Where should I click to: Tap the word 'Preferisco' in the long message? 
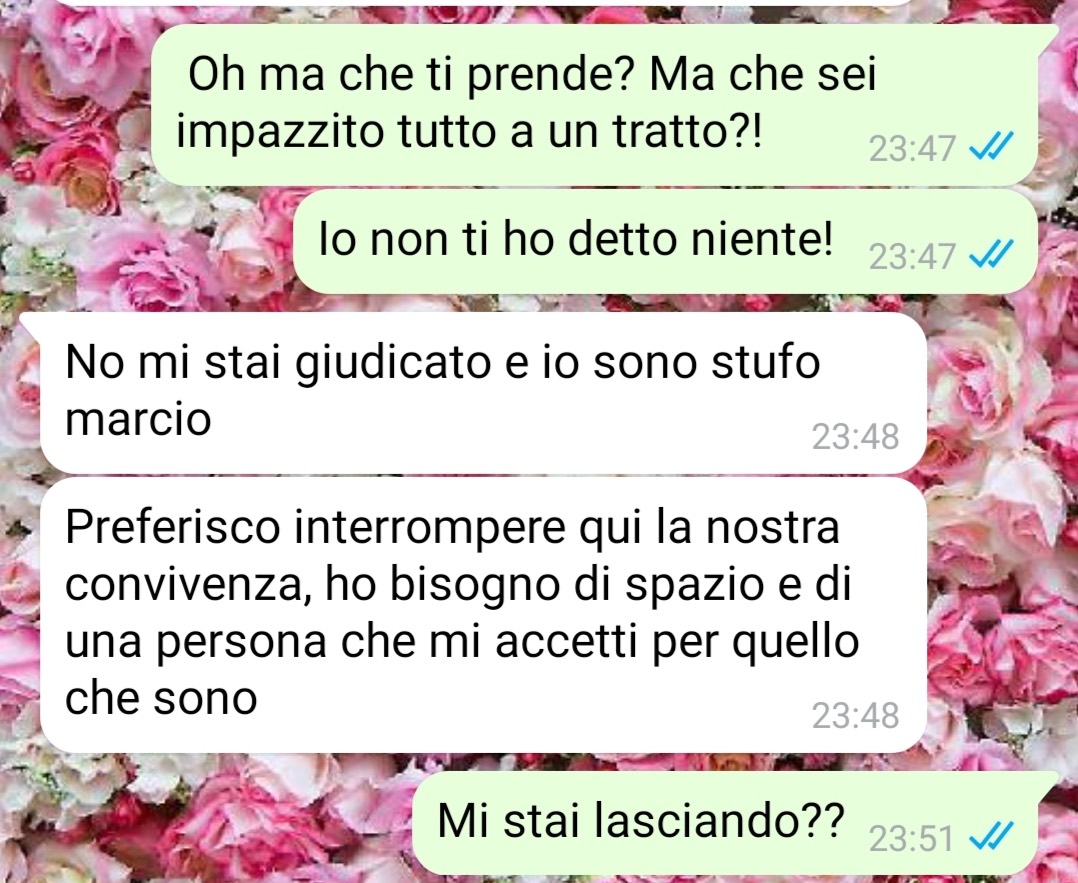(x=173, y=528)
